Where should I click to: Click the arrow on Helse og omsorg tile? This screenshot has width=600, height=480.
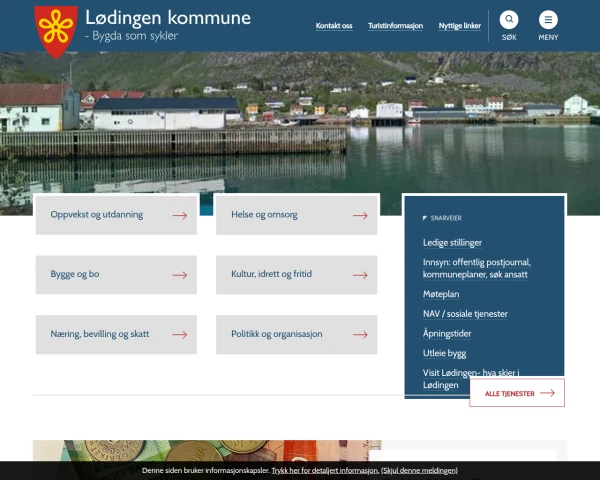pyautogui.click(x=359, y=215)
